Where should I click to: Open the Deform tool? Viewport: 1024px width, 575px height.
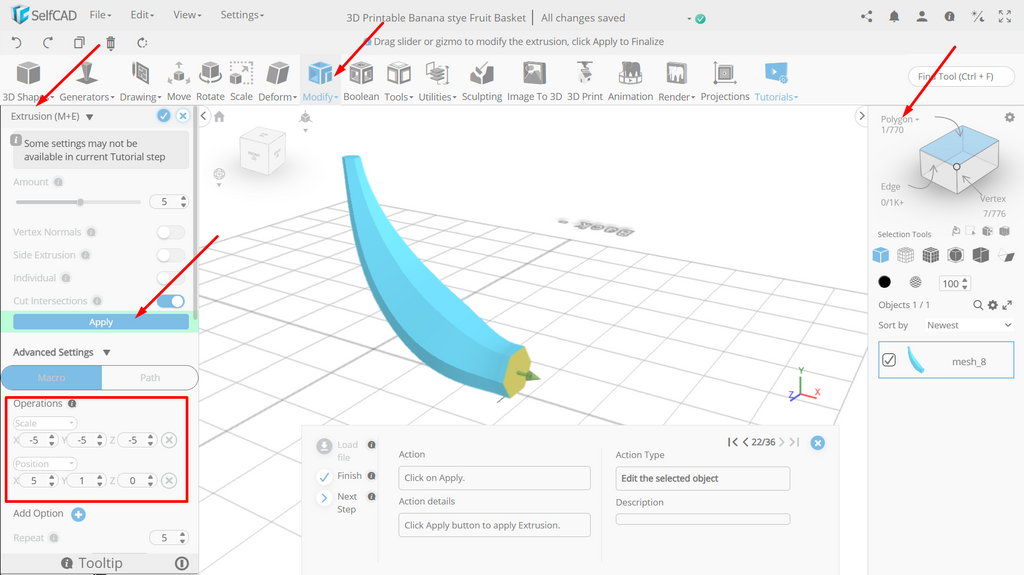point(278,81)
